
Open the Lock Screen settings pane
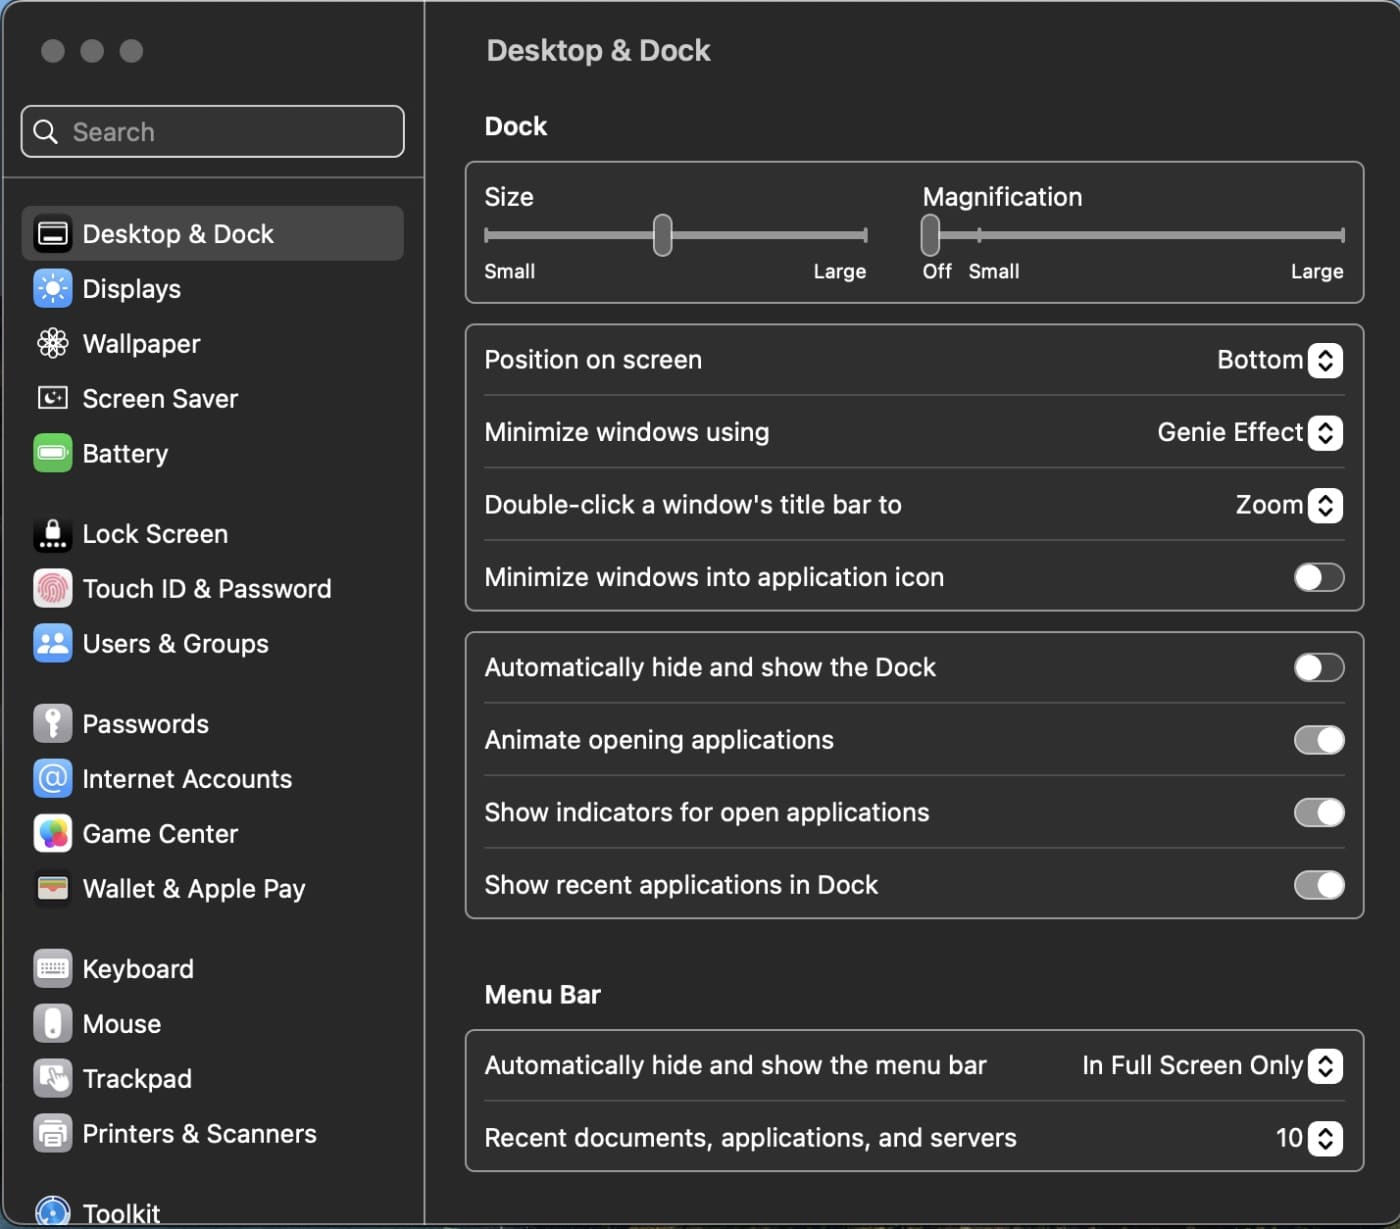tap(155, 534)
